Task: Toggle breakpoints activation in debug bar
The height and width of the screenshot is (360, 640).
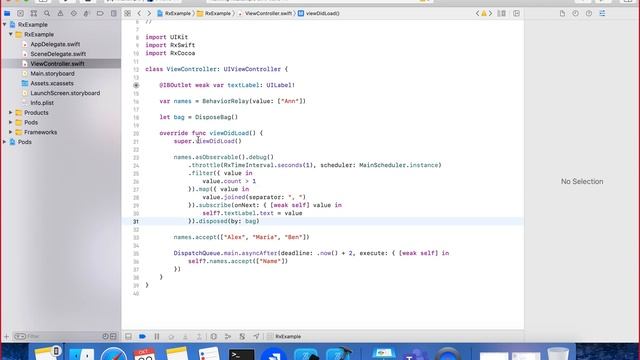Action: 142,336
